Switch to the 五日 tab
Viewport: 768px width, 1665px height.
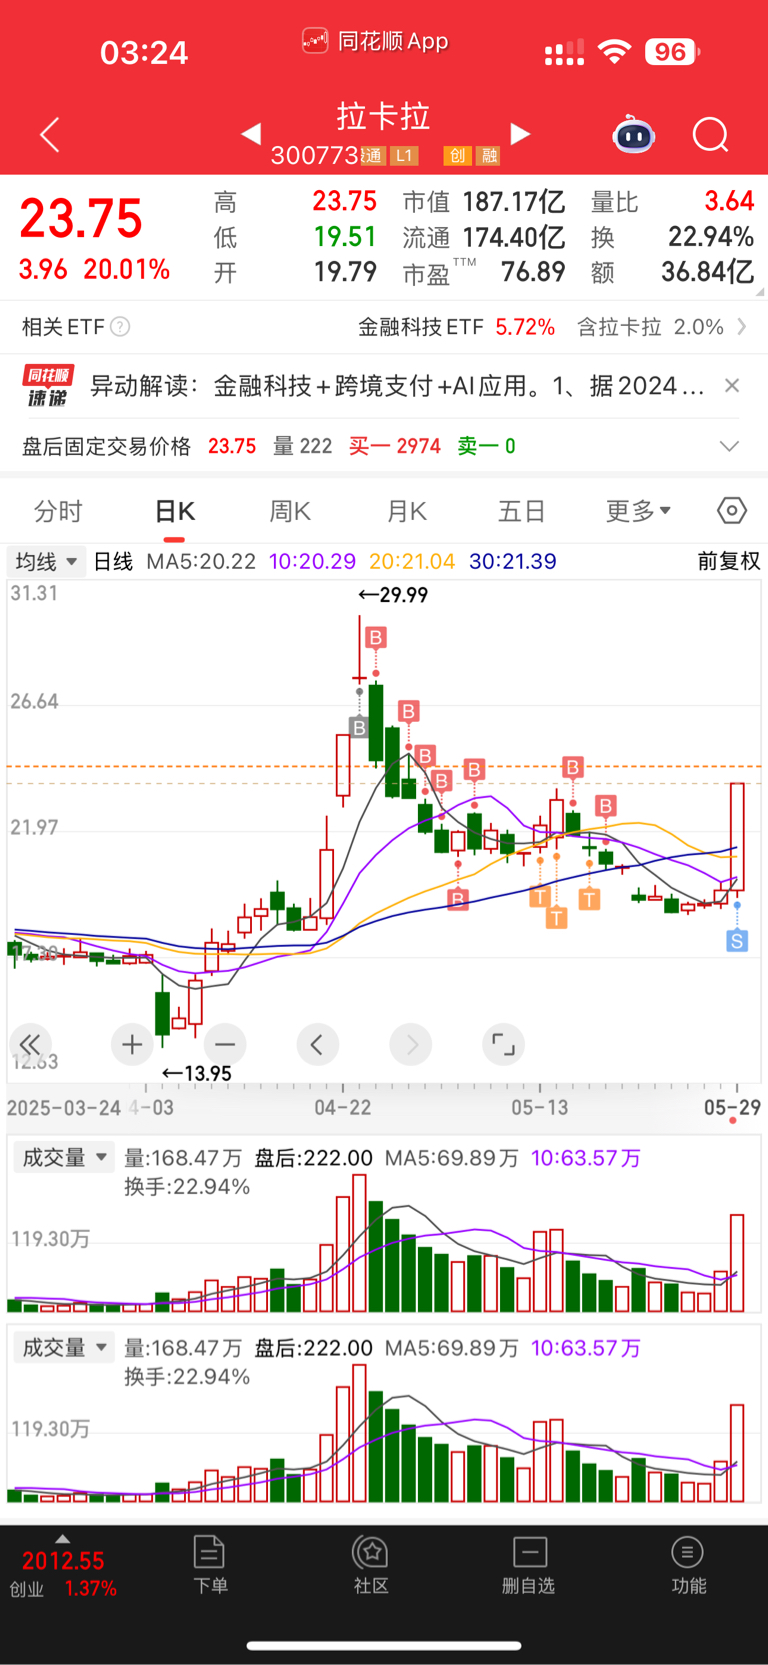click(521, 511)
